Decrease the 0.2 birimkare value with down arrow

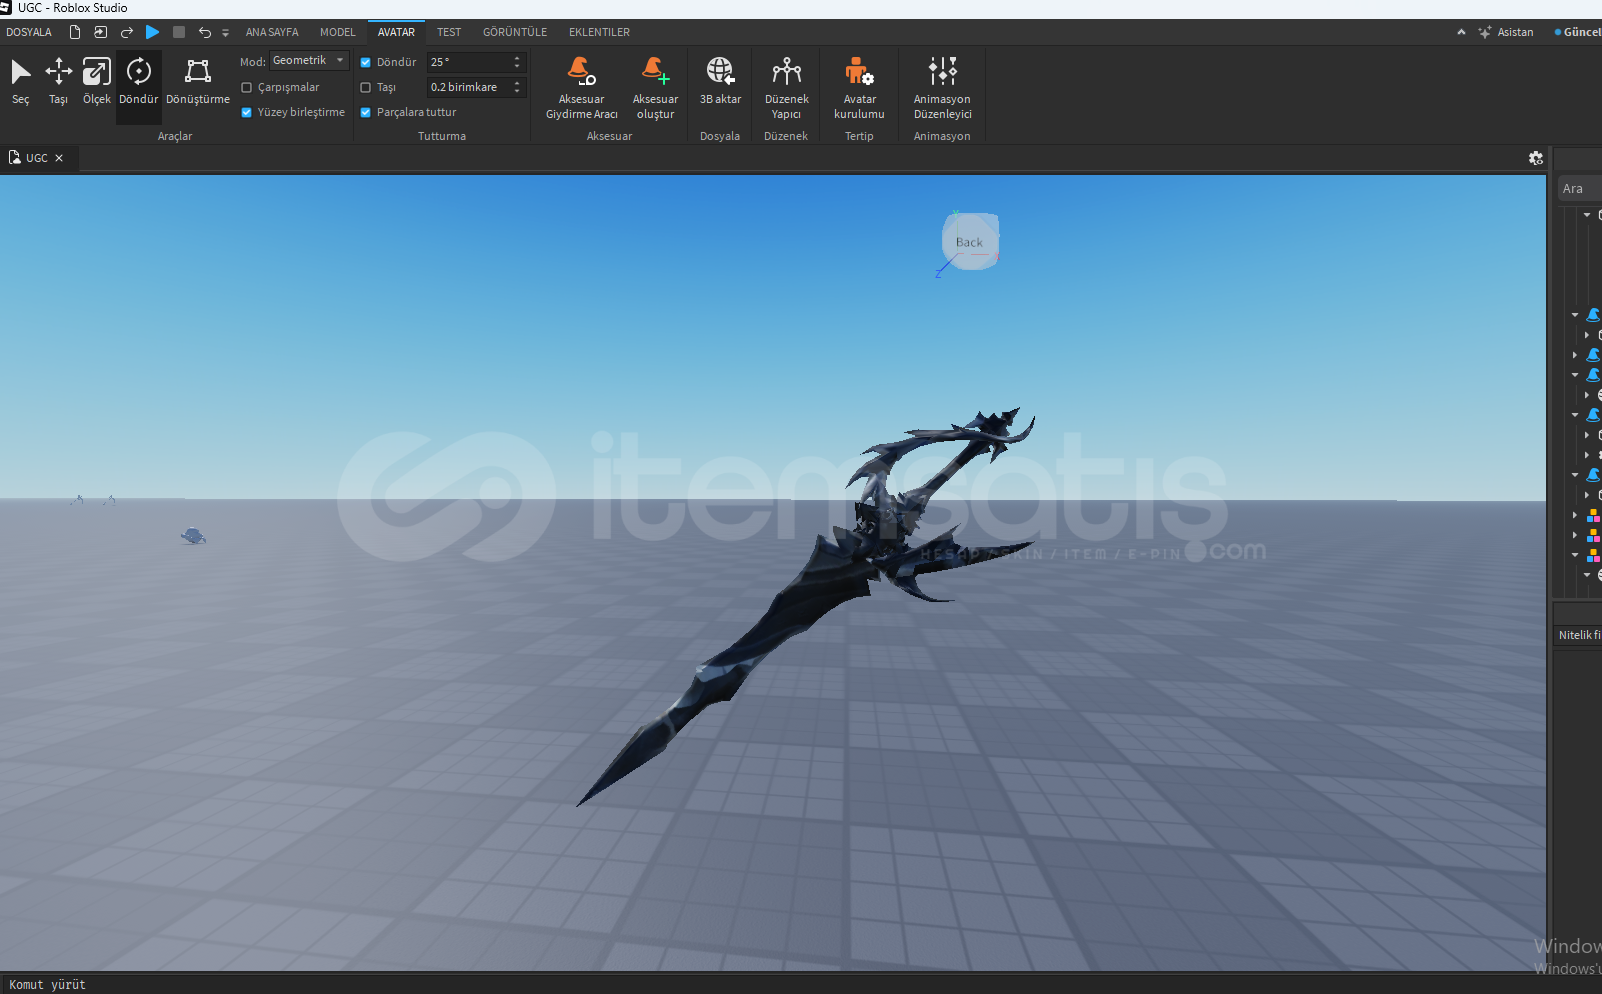[517, 91]
